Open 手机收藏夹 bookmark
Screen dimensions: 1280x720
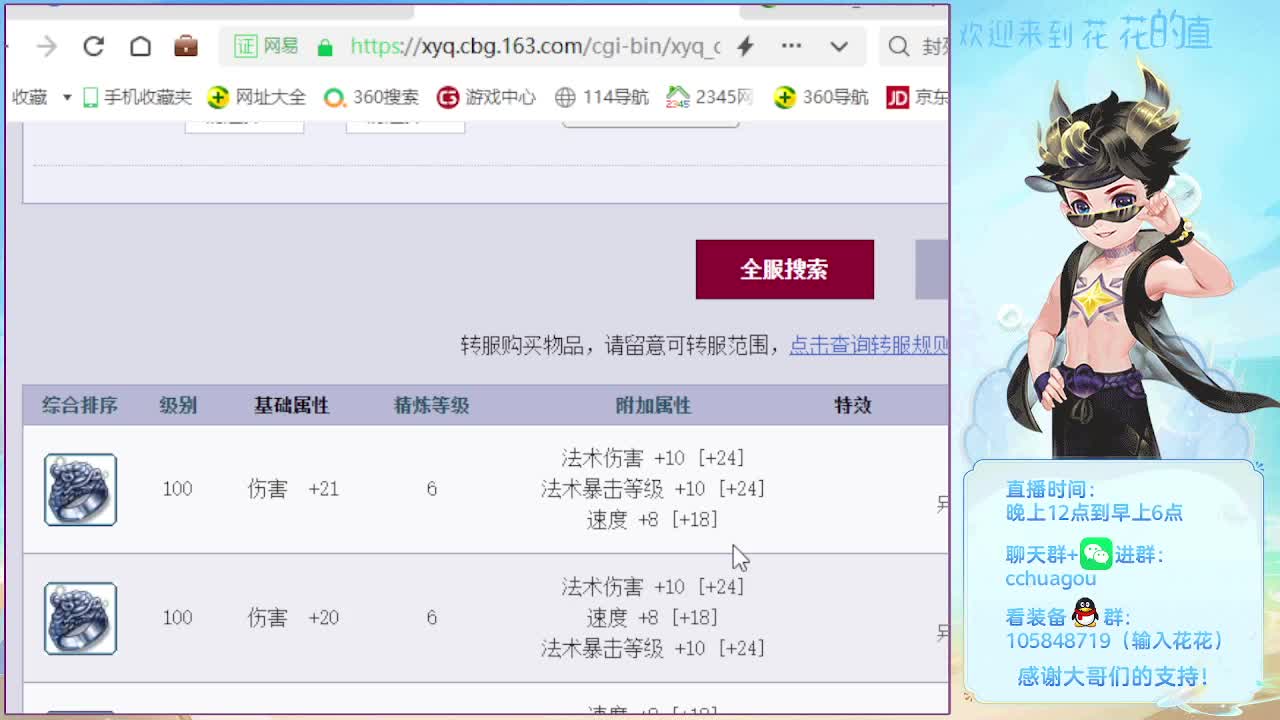click(x=137, y=97)
